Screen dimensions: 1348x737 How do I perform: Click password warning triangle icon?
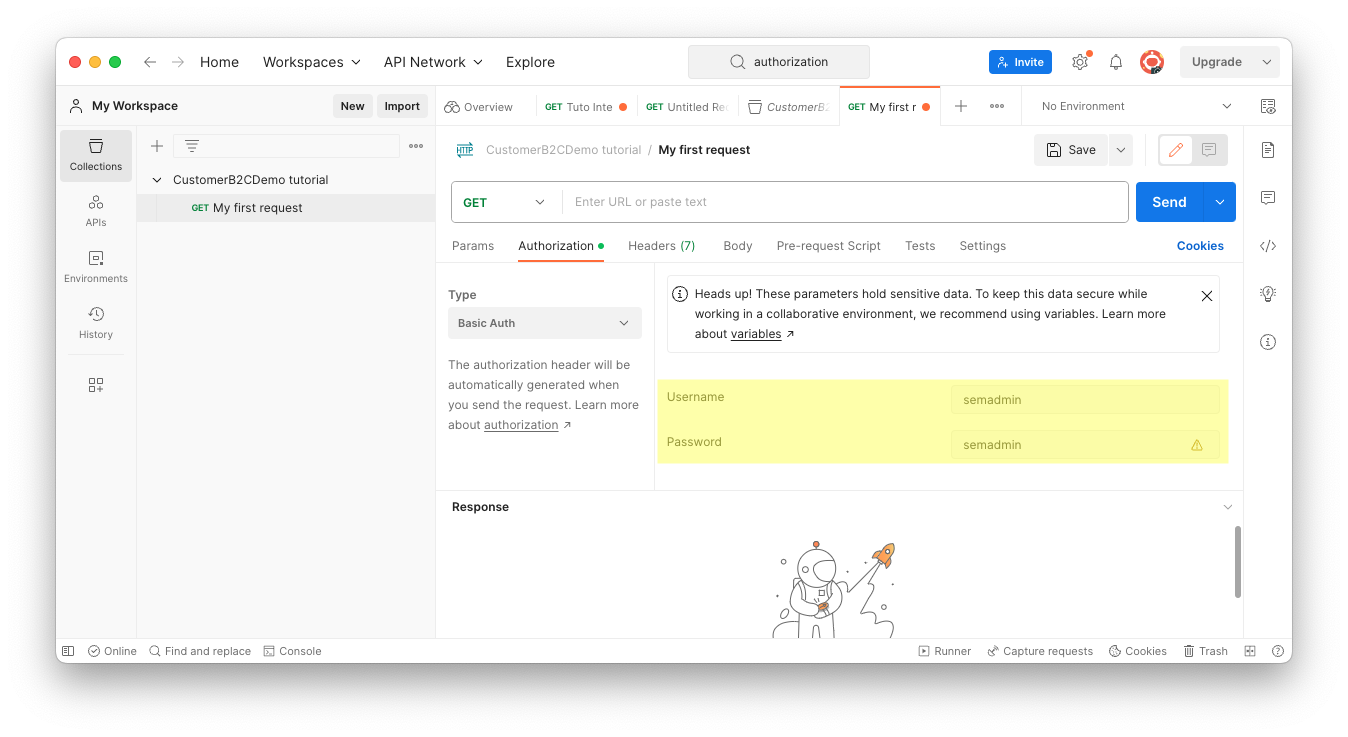[x=1197, y=445]
